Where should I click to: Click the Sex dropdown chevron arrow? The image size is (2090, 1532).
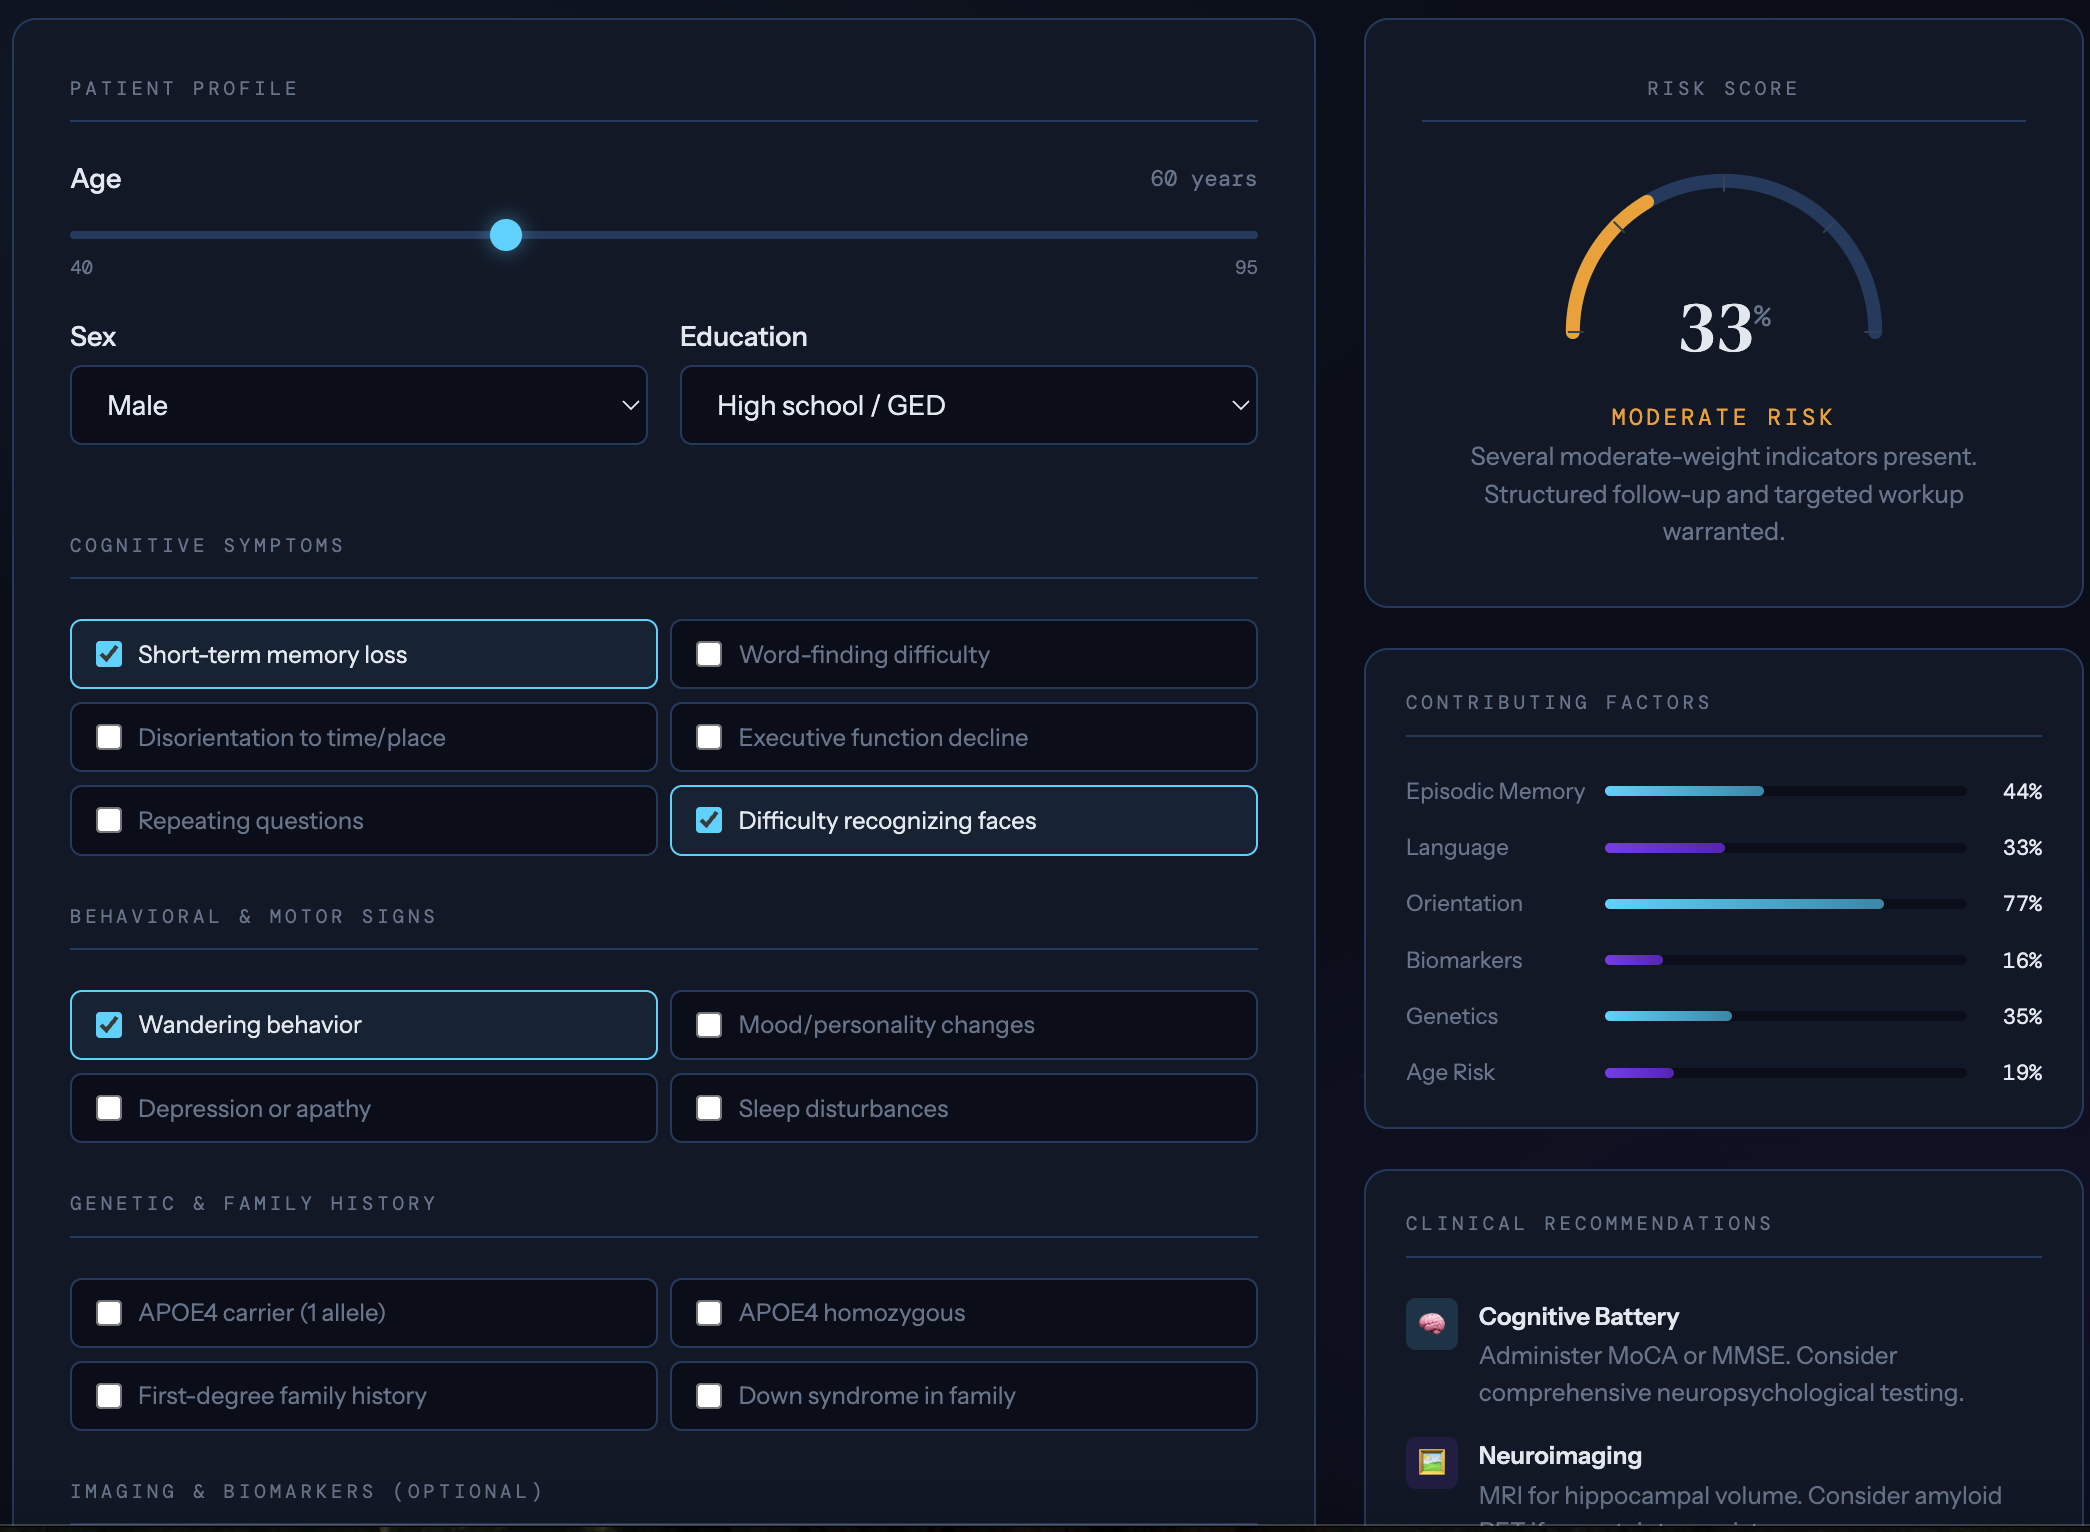tap(630, 405)
